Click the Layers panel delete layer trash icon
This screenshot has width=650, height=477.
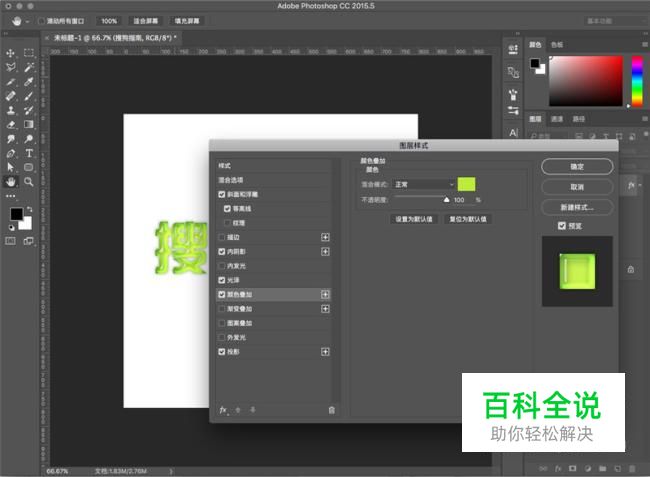(x=632, y=469)
